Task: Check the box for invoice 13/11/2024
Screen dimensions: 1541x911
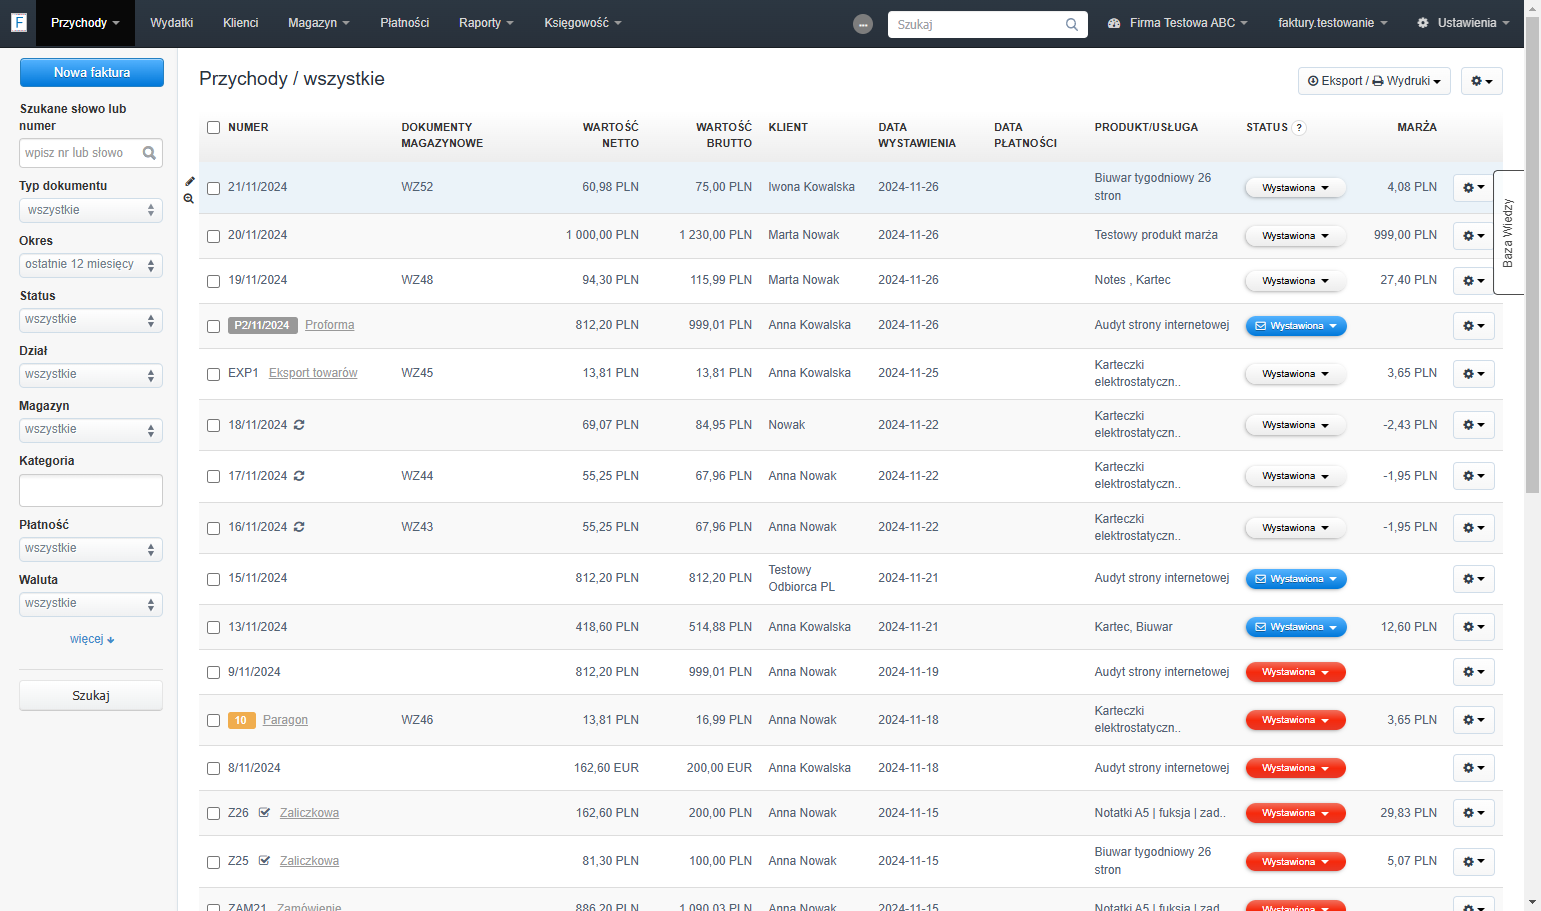Action: (213, 628)
